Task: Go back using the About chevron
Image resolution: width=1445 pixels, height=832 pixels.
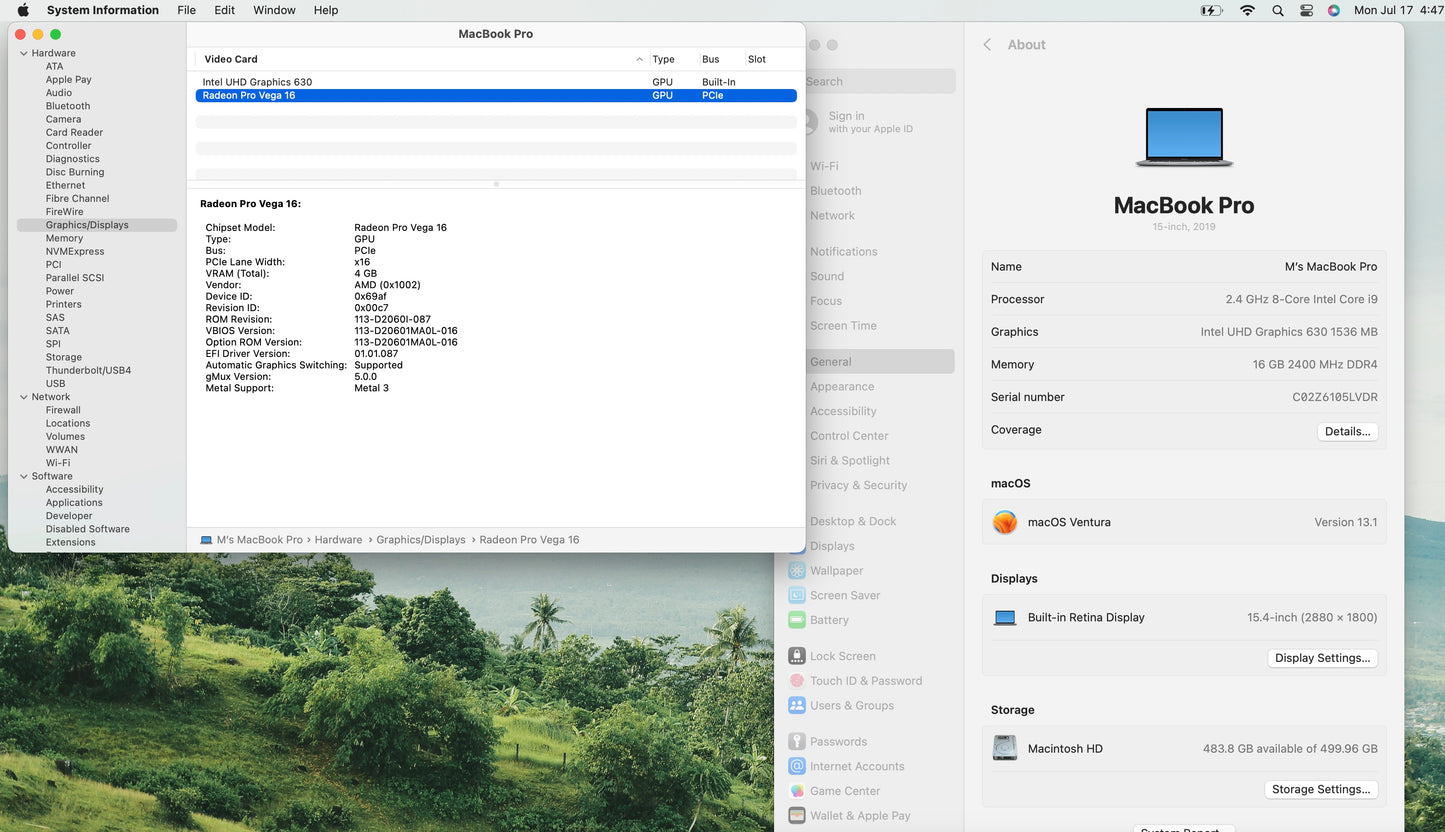Action: pyautogui.click(x=987, y=45)
